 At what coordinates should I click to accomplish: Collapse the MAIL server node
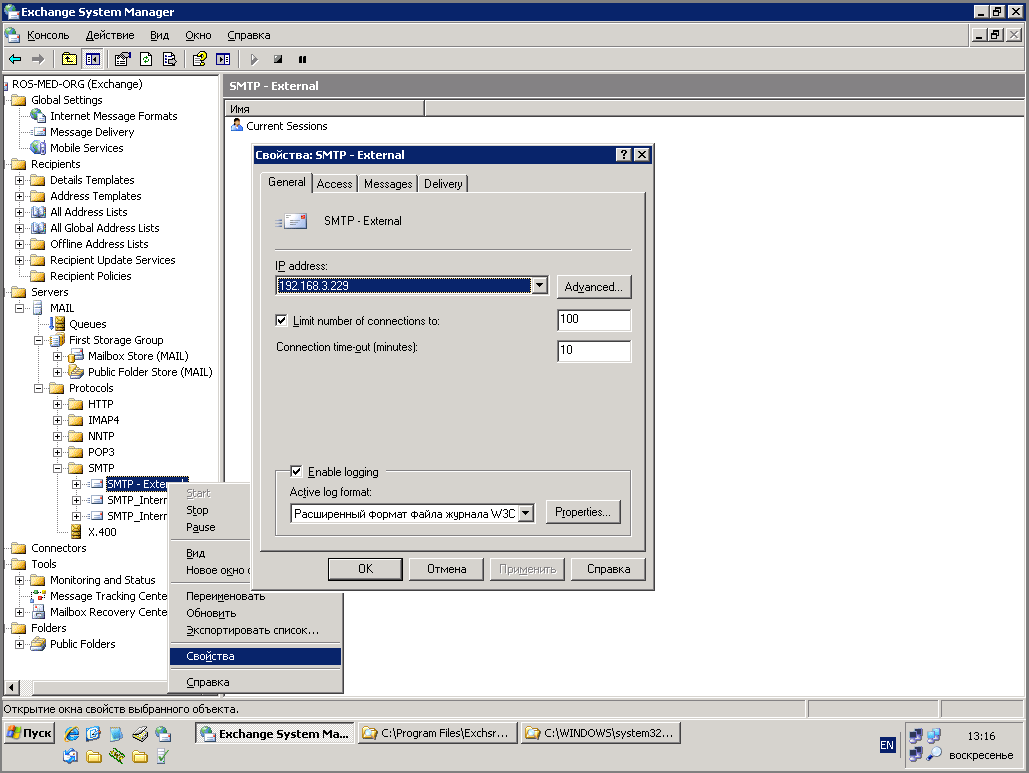point(19,308)
